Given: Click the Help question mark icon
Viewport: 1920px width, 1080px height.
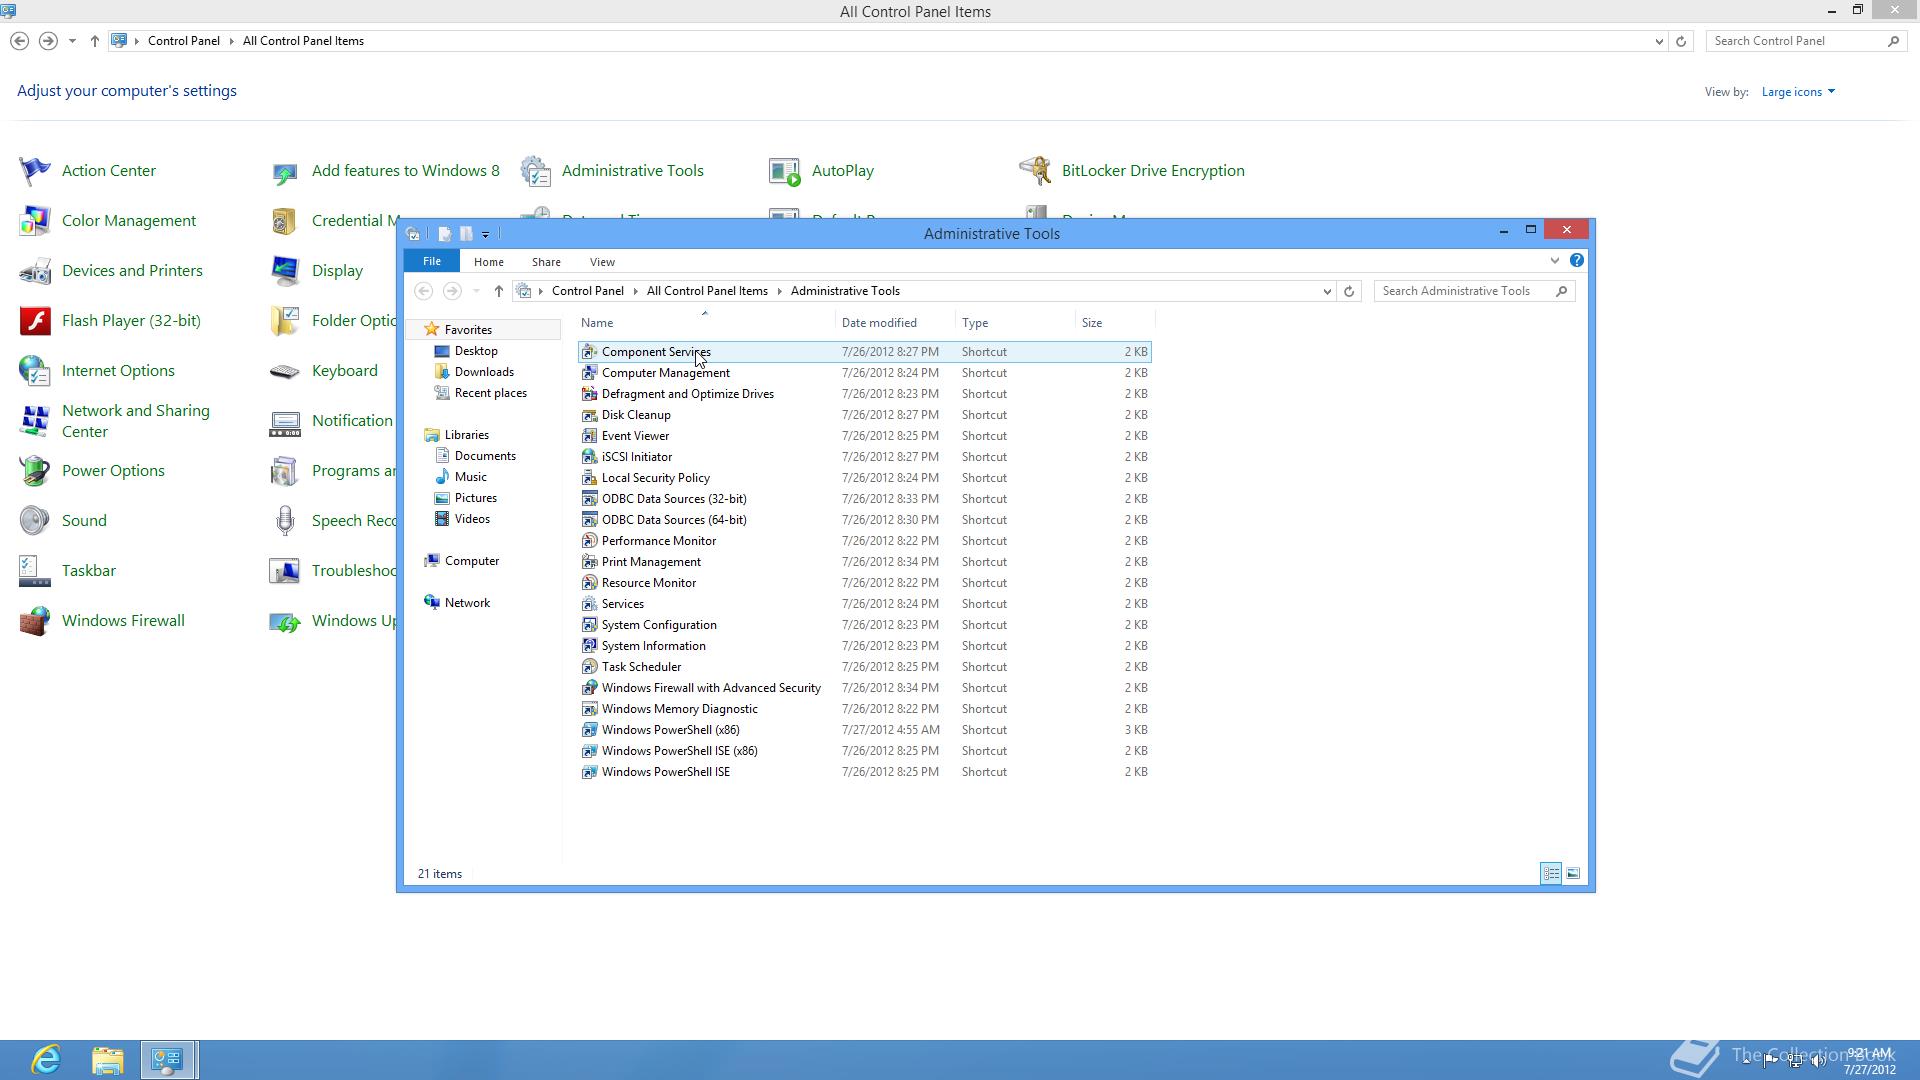Looking at the screenshot, I should (1577, 260).
